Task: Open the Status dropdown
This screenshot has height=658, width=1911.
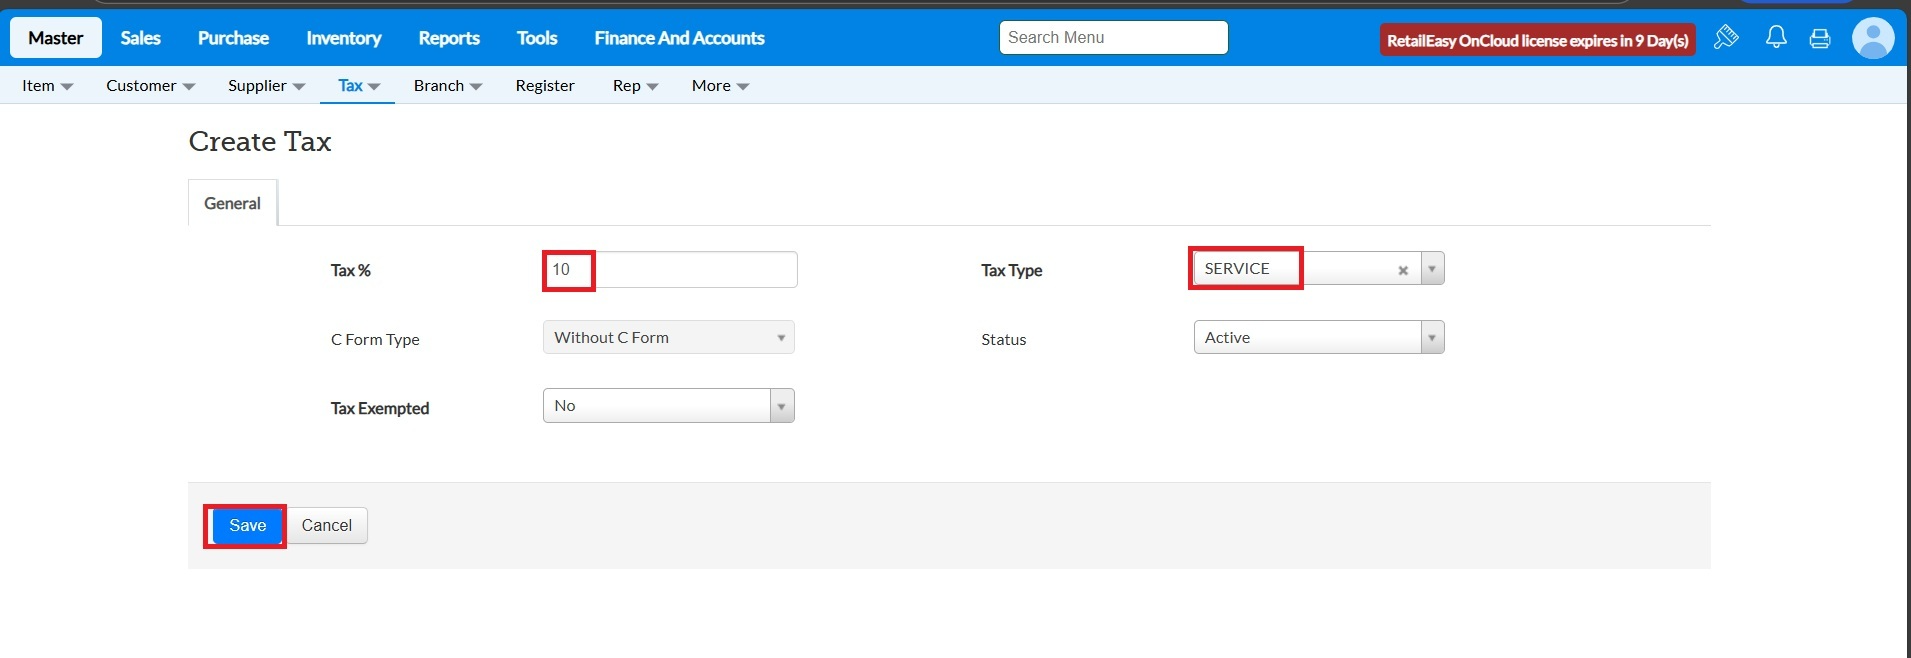Action: coord(1318,338)
